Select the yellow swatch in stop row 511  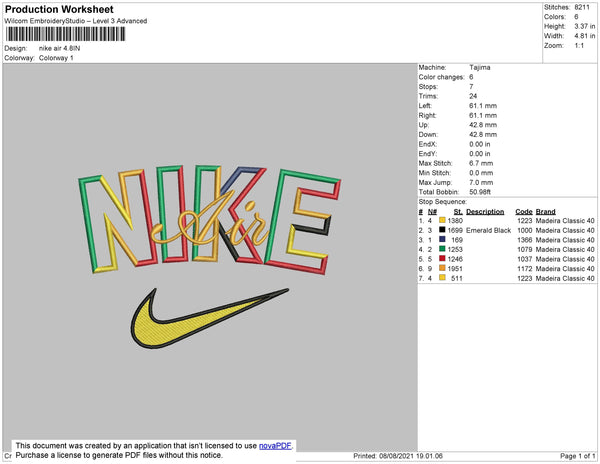(x=442, y=278)
